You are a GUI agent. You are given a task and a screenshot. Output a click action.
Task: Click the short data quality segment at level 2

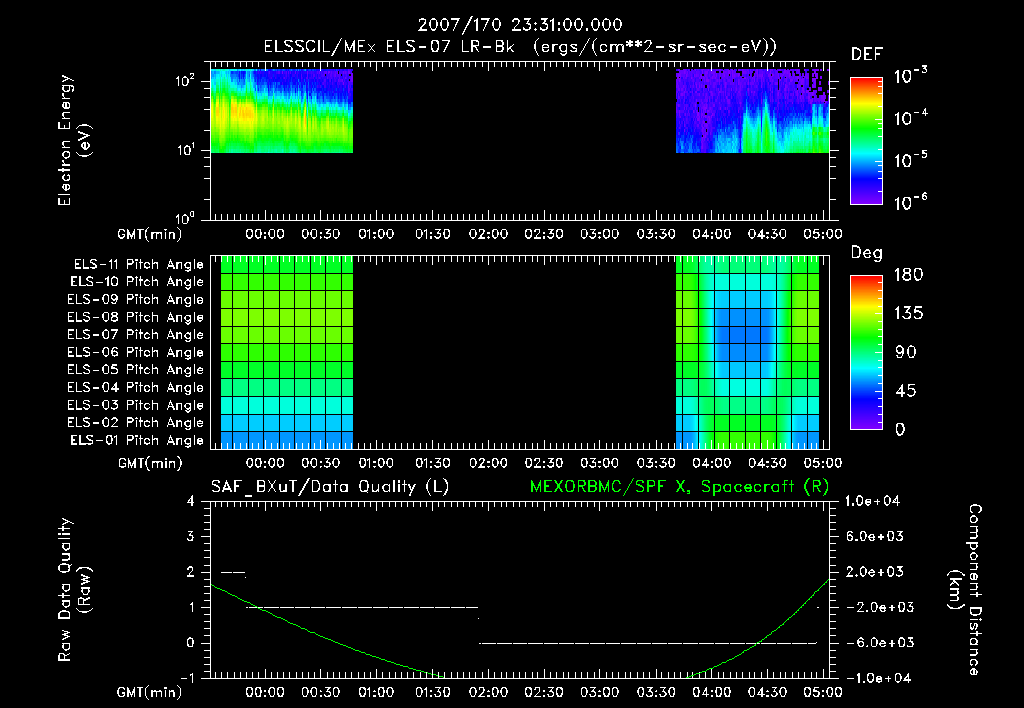click(x=233, y=573)
